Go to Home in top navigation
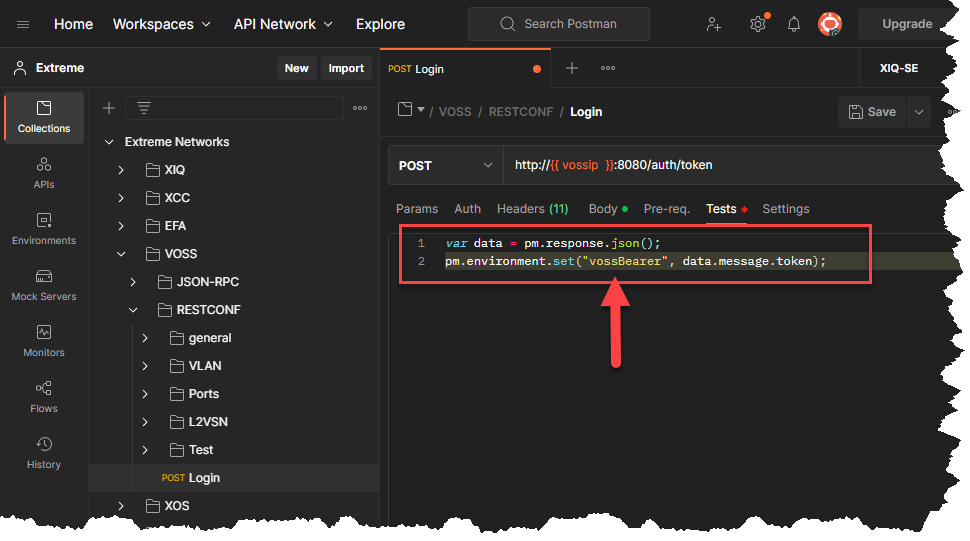970x541 pixels. click(74, 24)
